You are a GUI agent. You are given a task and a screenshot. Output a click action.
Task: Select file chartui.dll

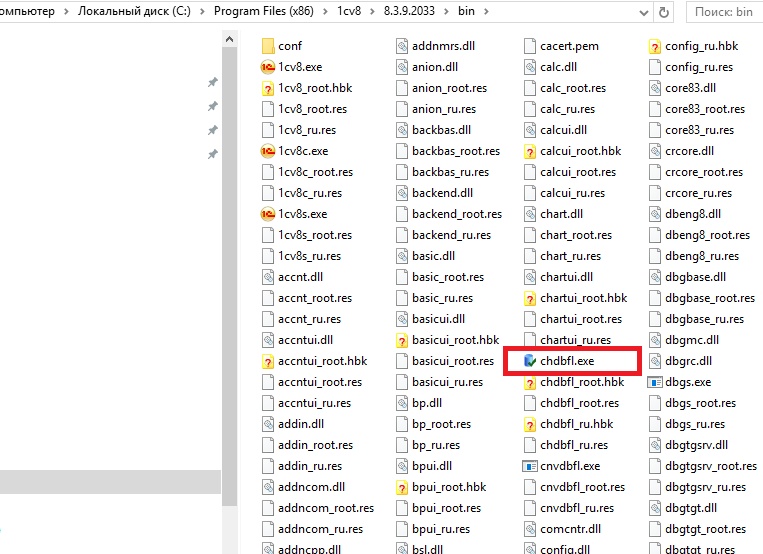click(559, 277)
